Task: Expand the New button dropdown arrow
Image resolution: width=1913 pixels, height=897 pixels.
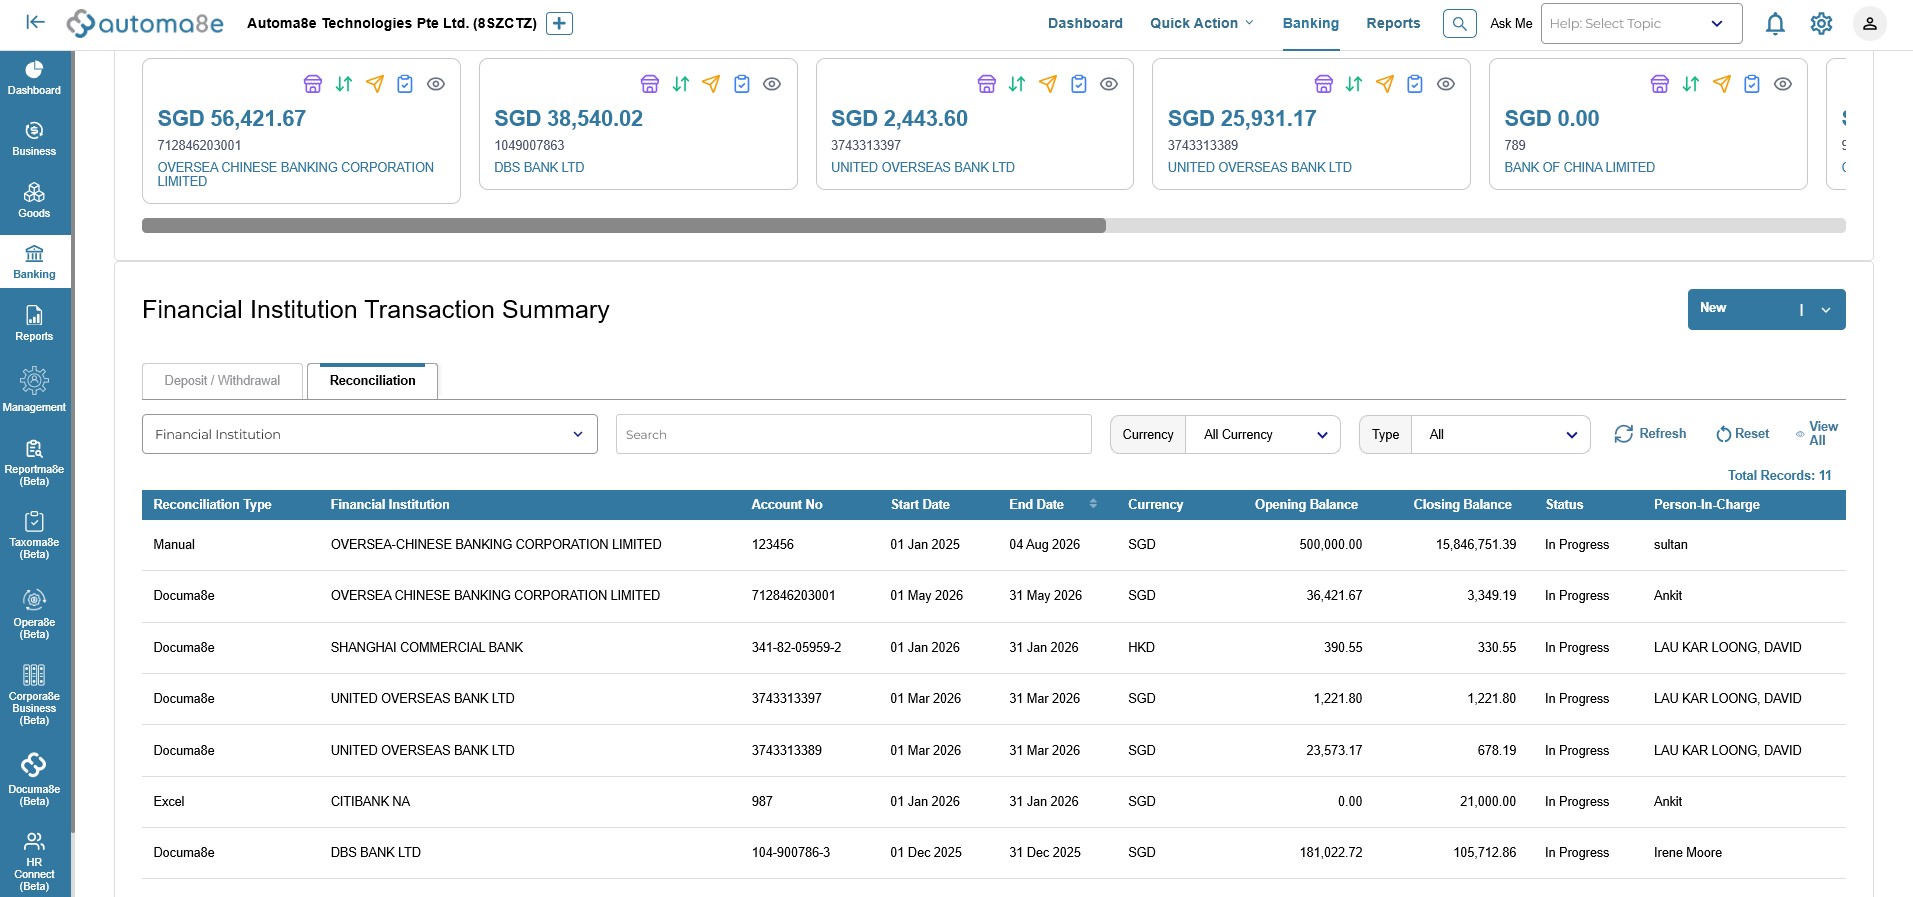Action: click(1826, 310)
